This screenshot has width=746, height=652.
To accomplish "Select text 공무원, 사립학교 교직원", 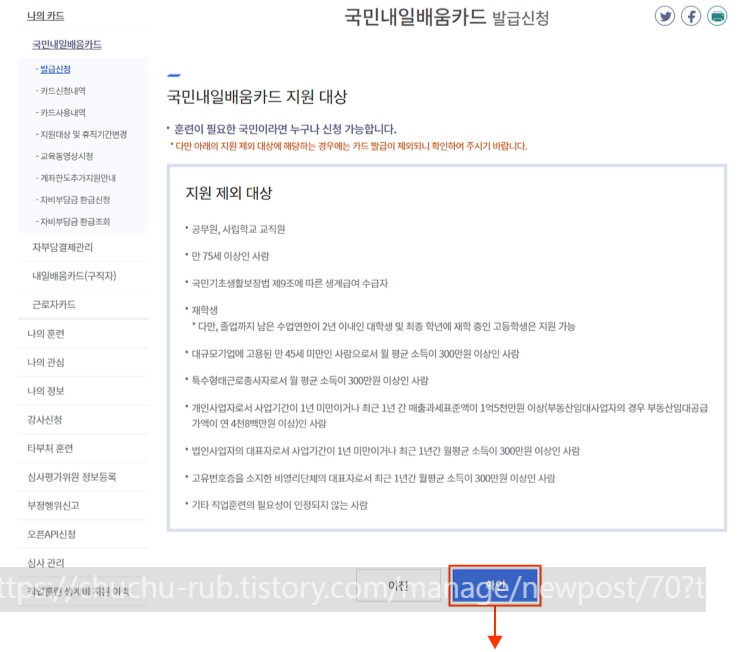I will pos(238,229).
